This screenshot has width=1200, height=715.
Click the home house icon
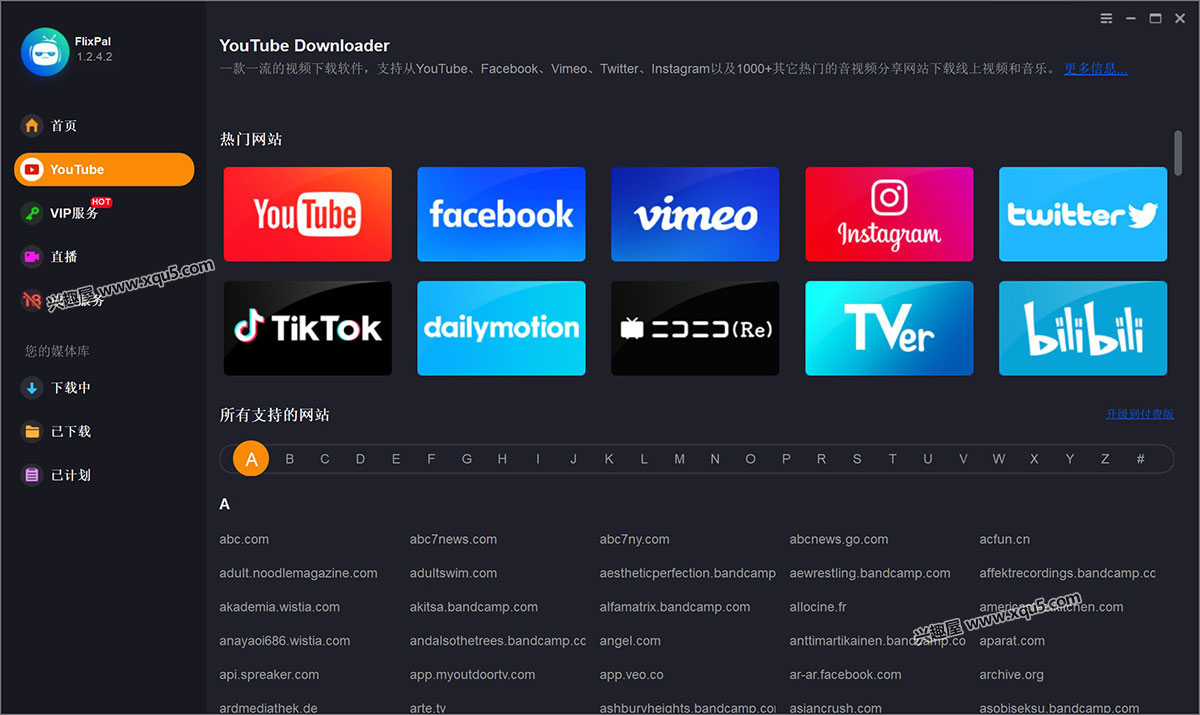[x=32, y=126]
